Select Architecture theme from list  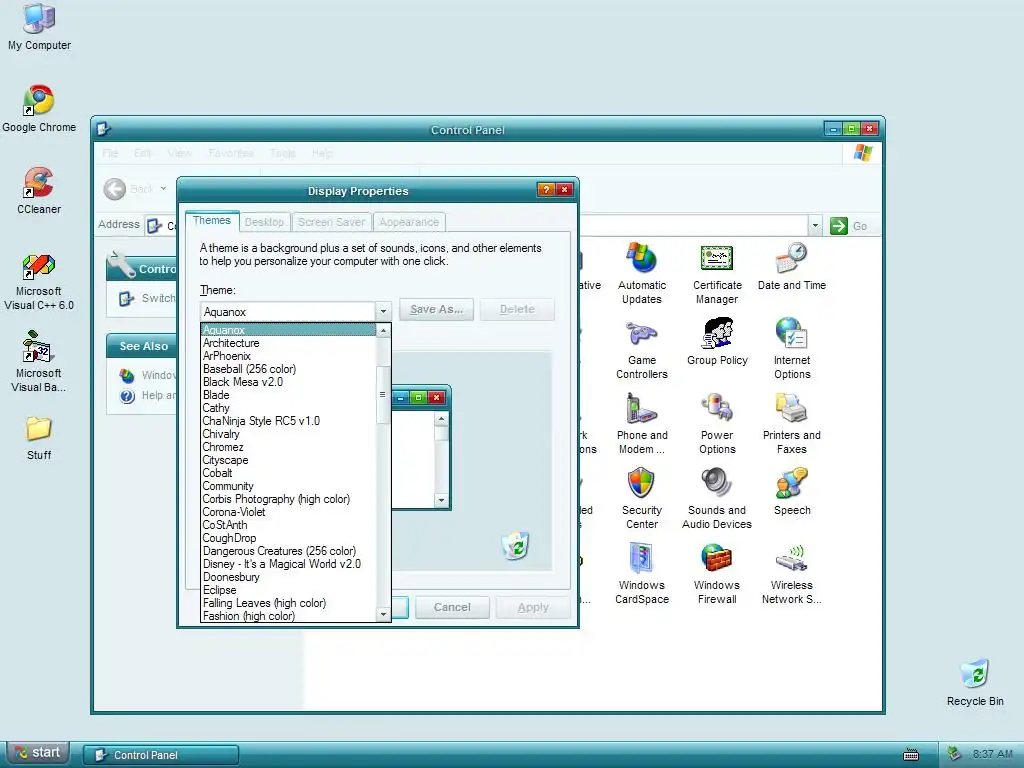(288, 343)
